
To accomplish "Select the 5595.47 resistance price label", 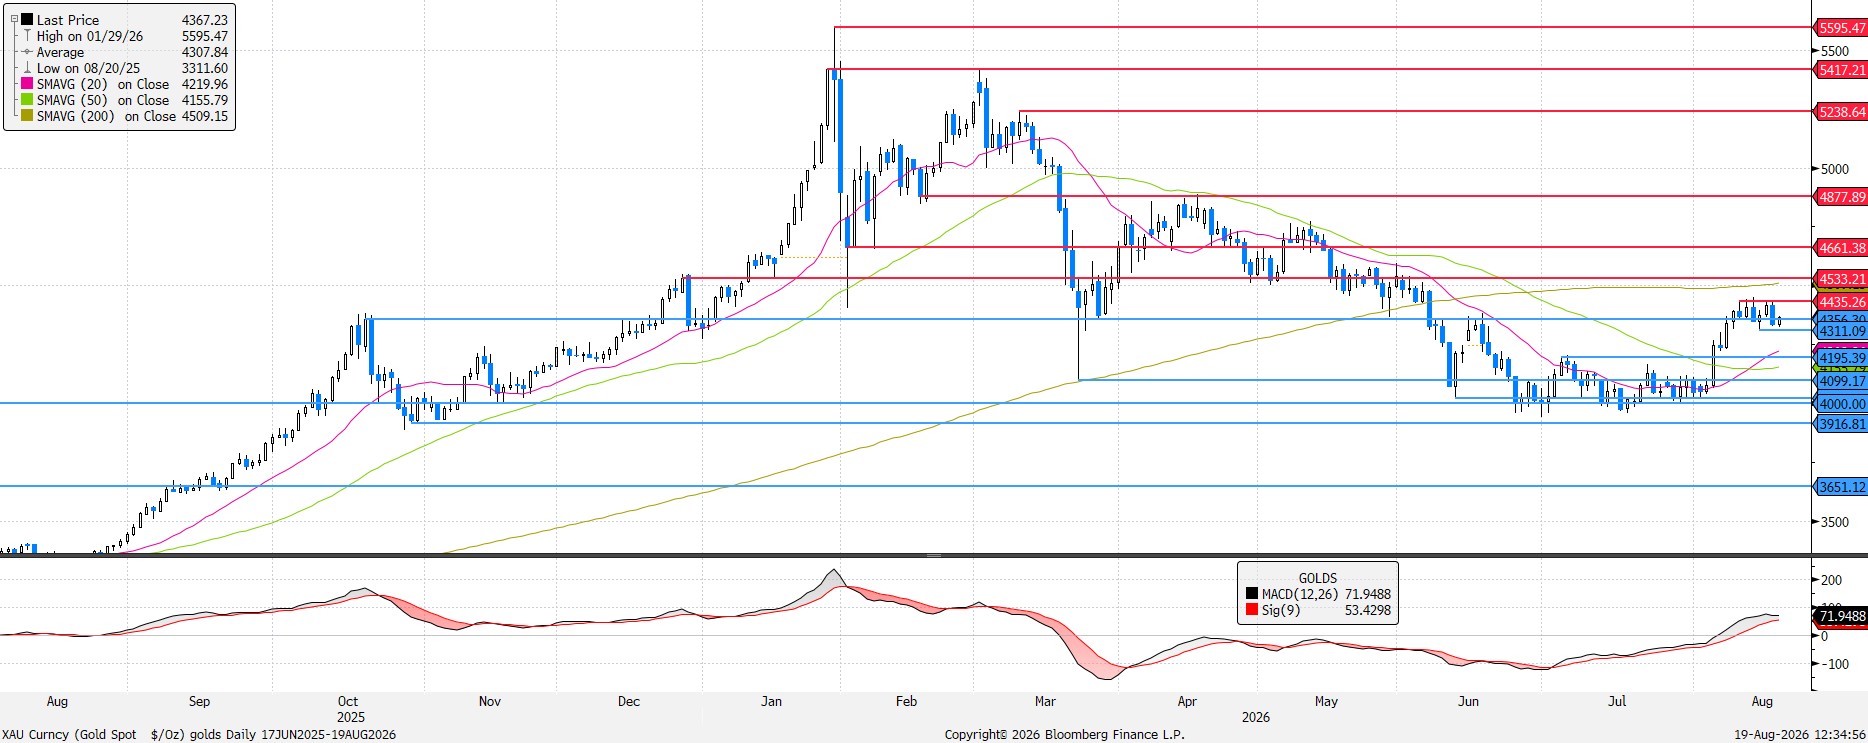I will click(1841, 28).
